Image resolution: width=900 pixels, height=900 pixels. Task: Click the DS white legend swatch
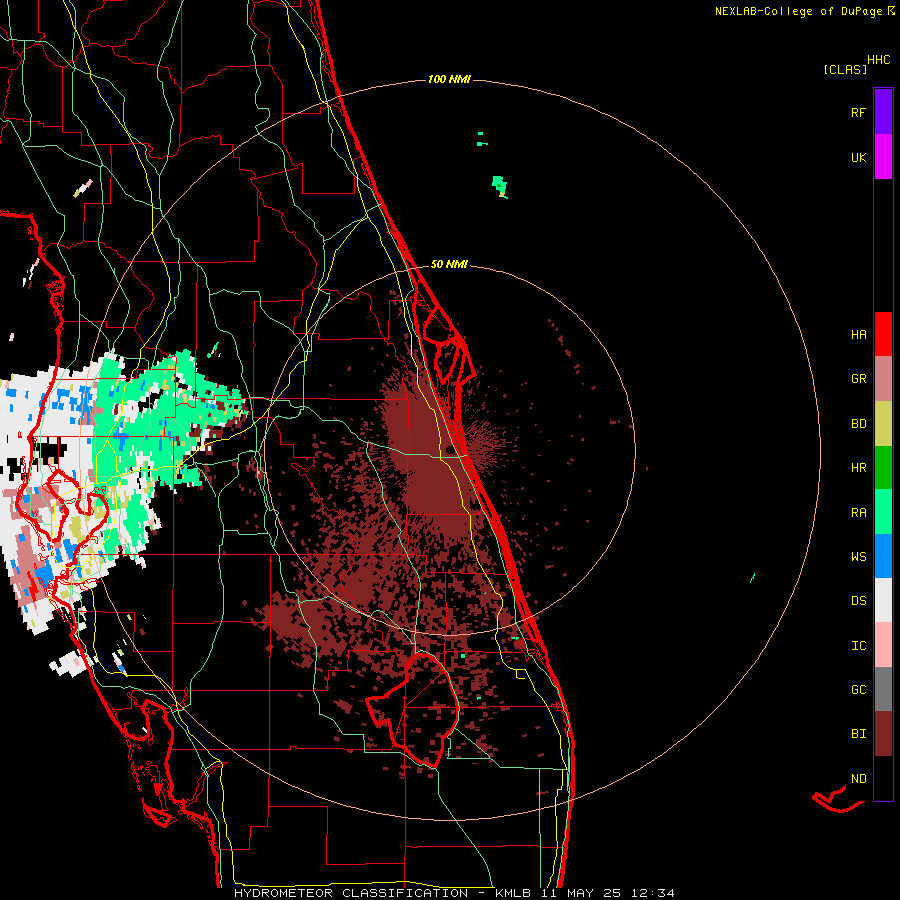click(883, 600)
